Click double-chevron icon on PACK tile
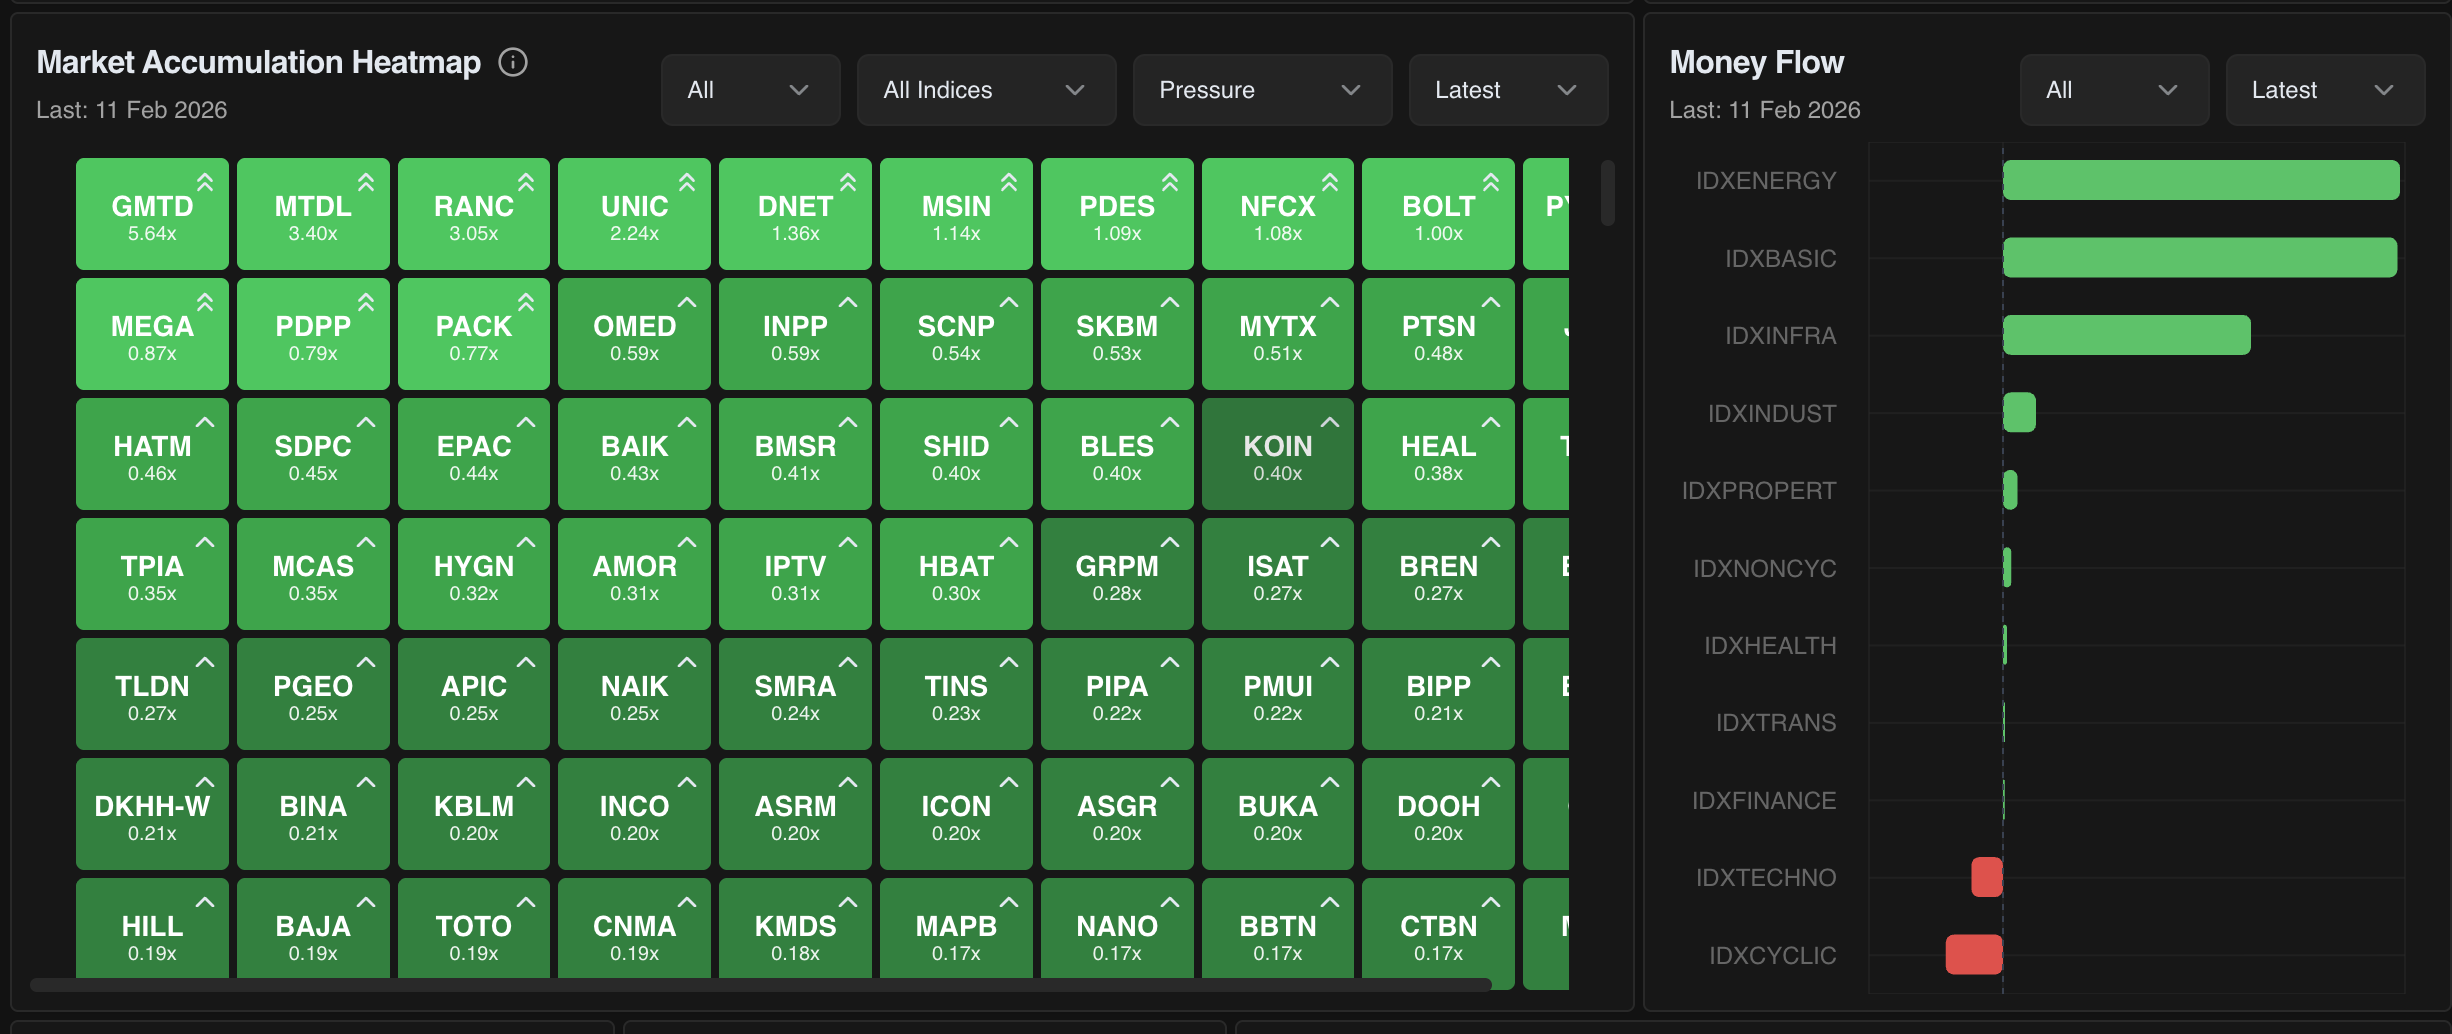This screenshot has height=1034, width=2452. [526, 302]
